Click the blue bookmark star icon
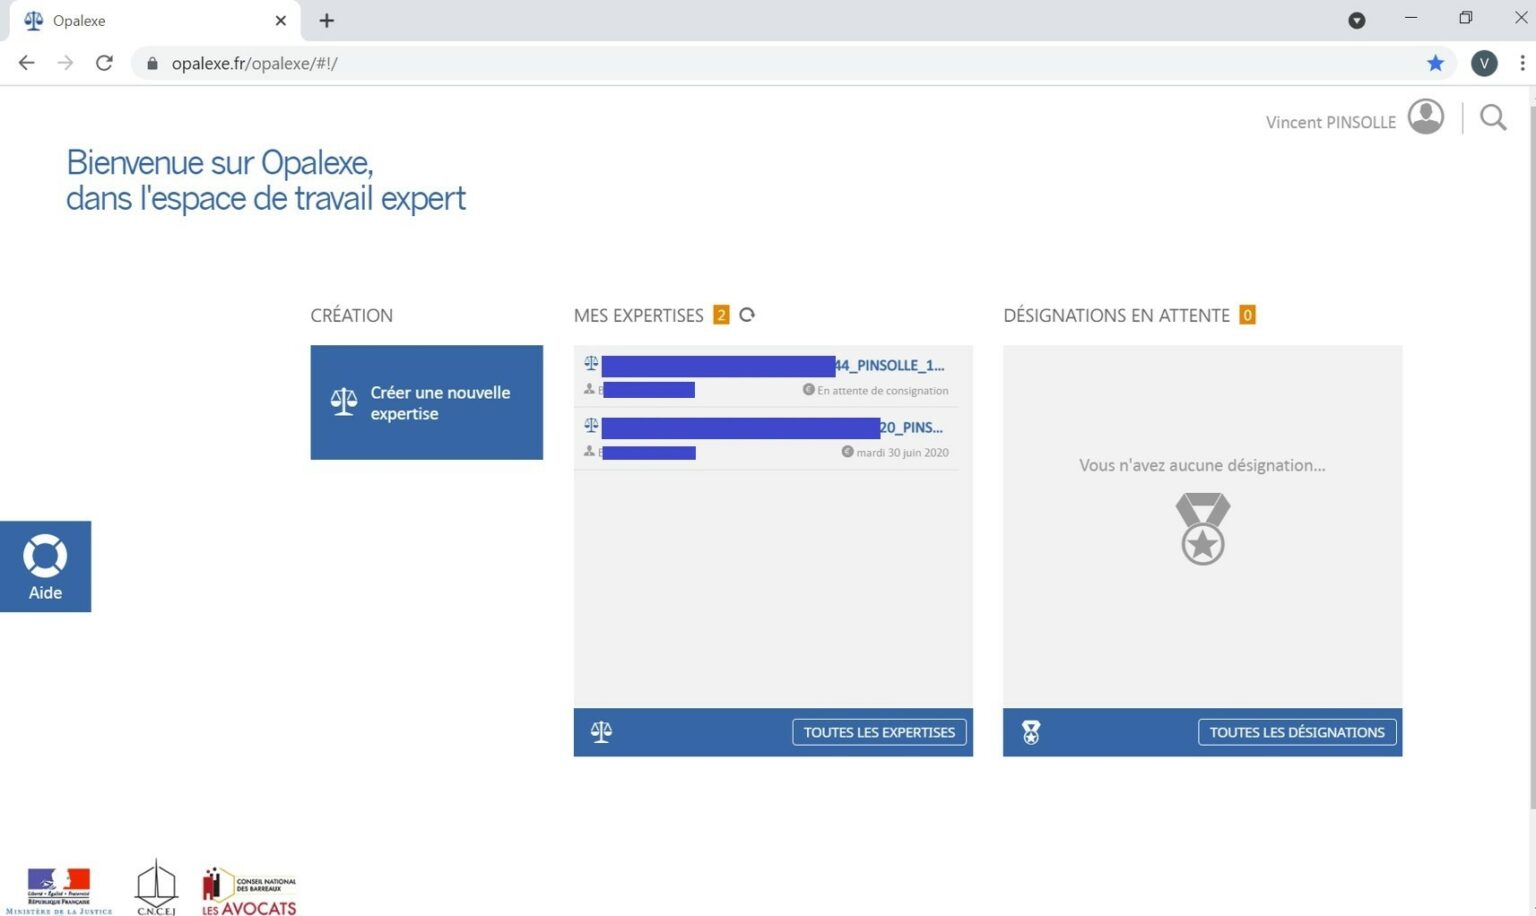Image resolution: width=1536 pixels, height=916 pixels. (x=1435, y=63)
